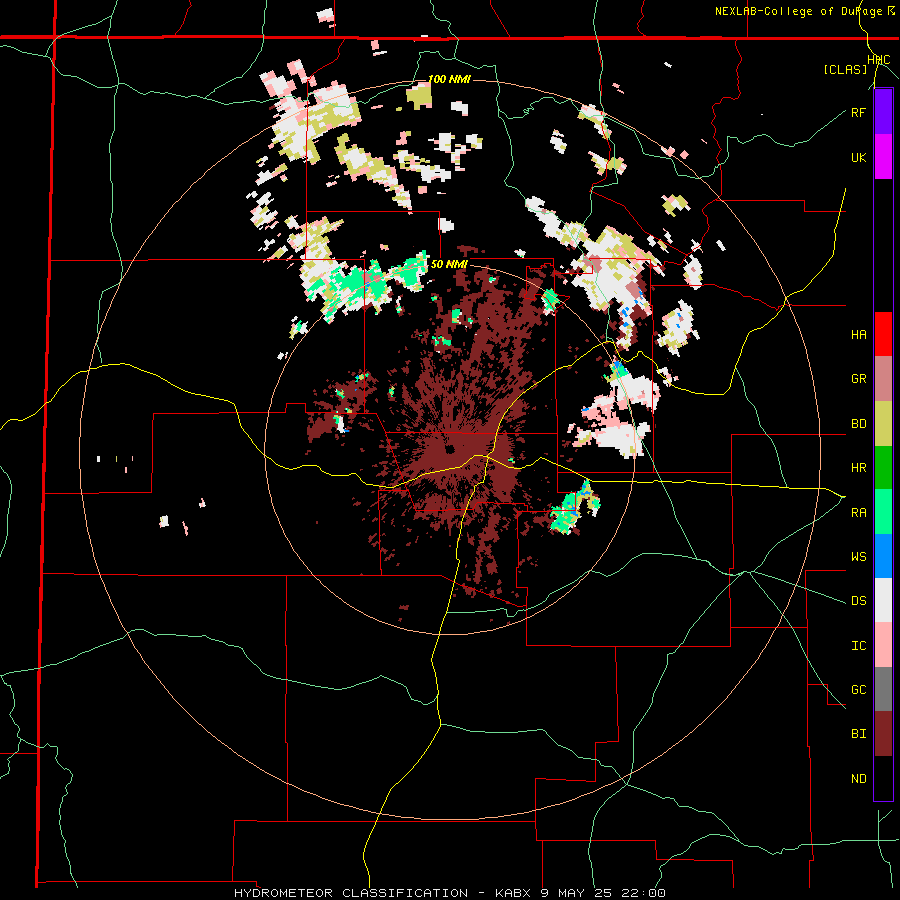Click the 'HYDROMETEOR CLASSIFICATION' title text
The image size is (900, 900).
pos(351,893)
